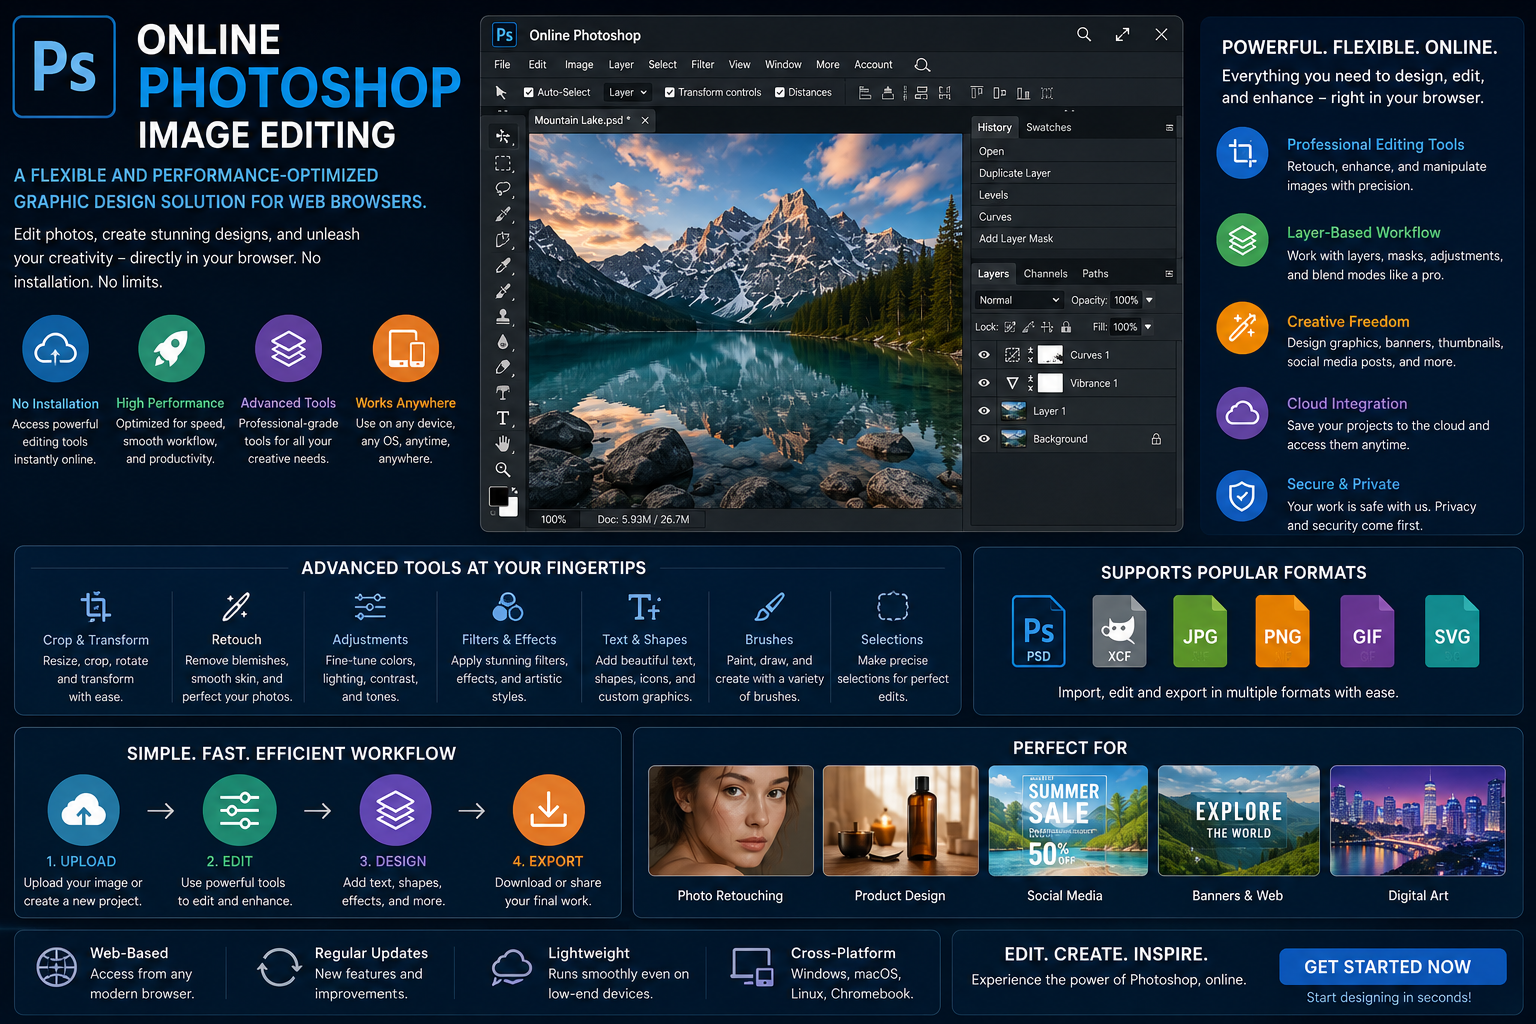Click the High Performance rocket icon
The height and width of the screenshot is (1024, 1536).
click(x=171, y=349)
